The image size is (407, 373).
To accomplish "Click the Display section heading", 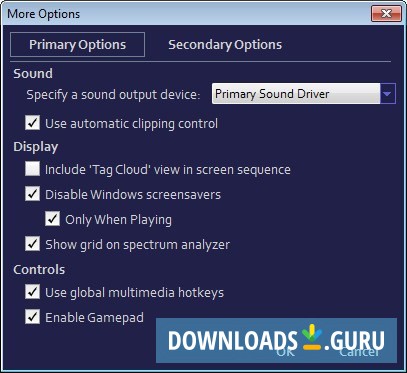I will 36,147.
